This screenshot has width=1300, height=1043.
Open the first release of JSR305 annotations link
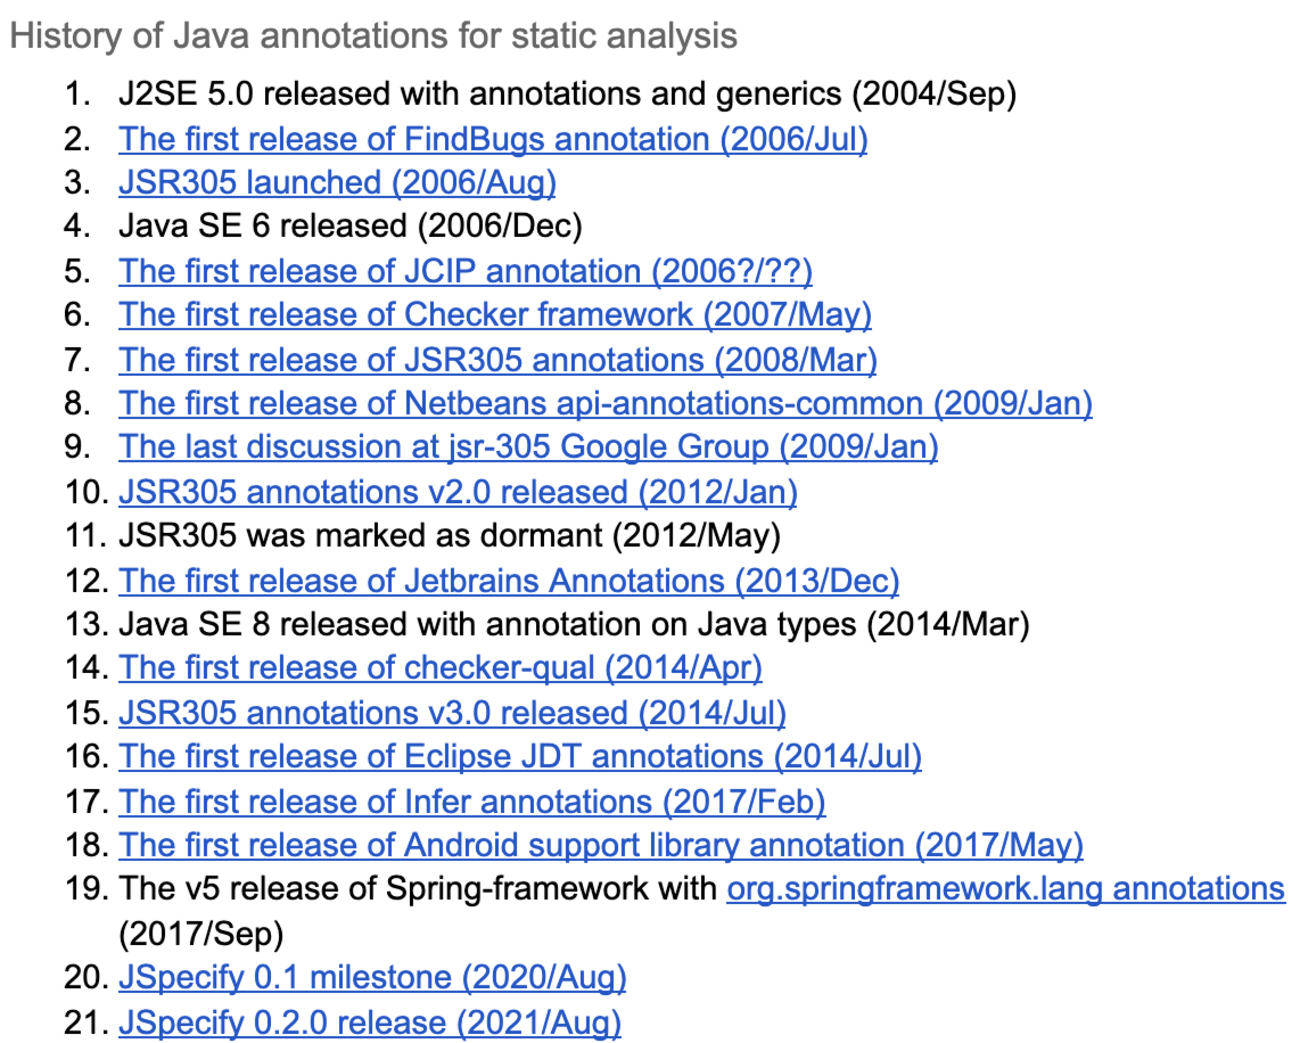pyautogui.click(x=497, y=360)
